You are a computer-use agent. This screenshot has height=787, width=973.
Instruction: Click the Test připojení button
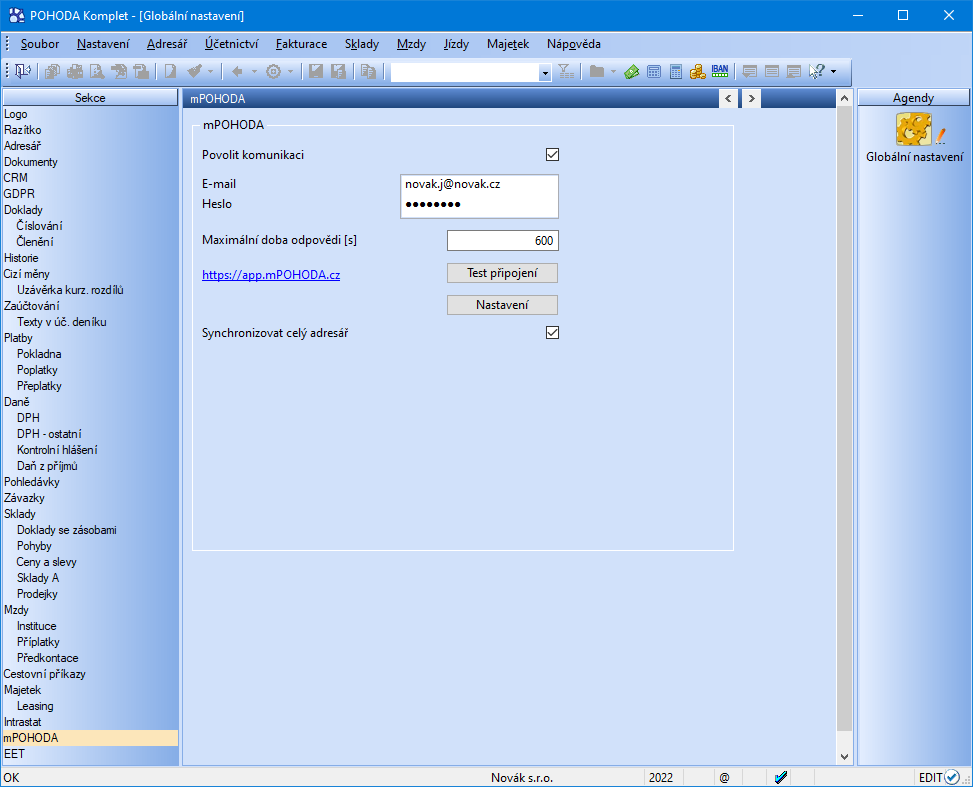tap(502, 273)
